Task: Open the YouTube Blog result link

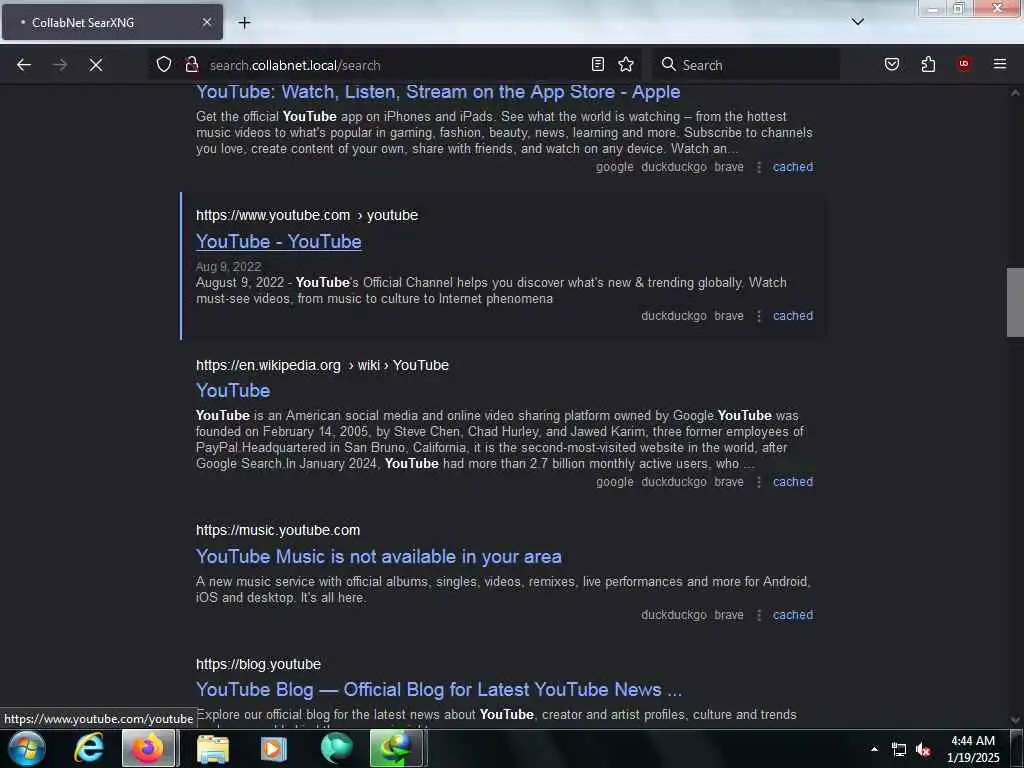Action: click(x=439, y=690)
